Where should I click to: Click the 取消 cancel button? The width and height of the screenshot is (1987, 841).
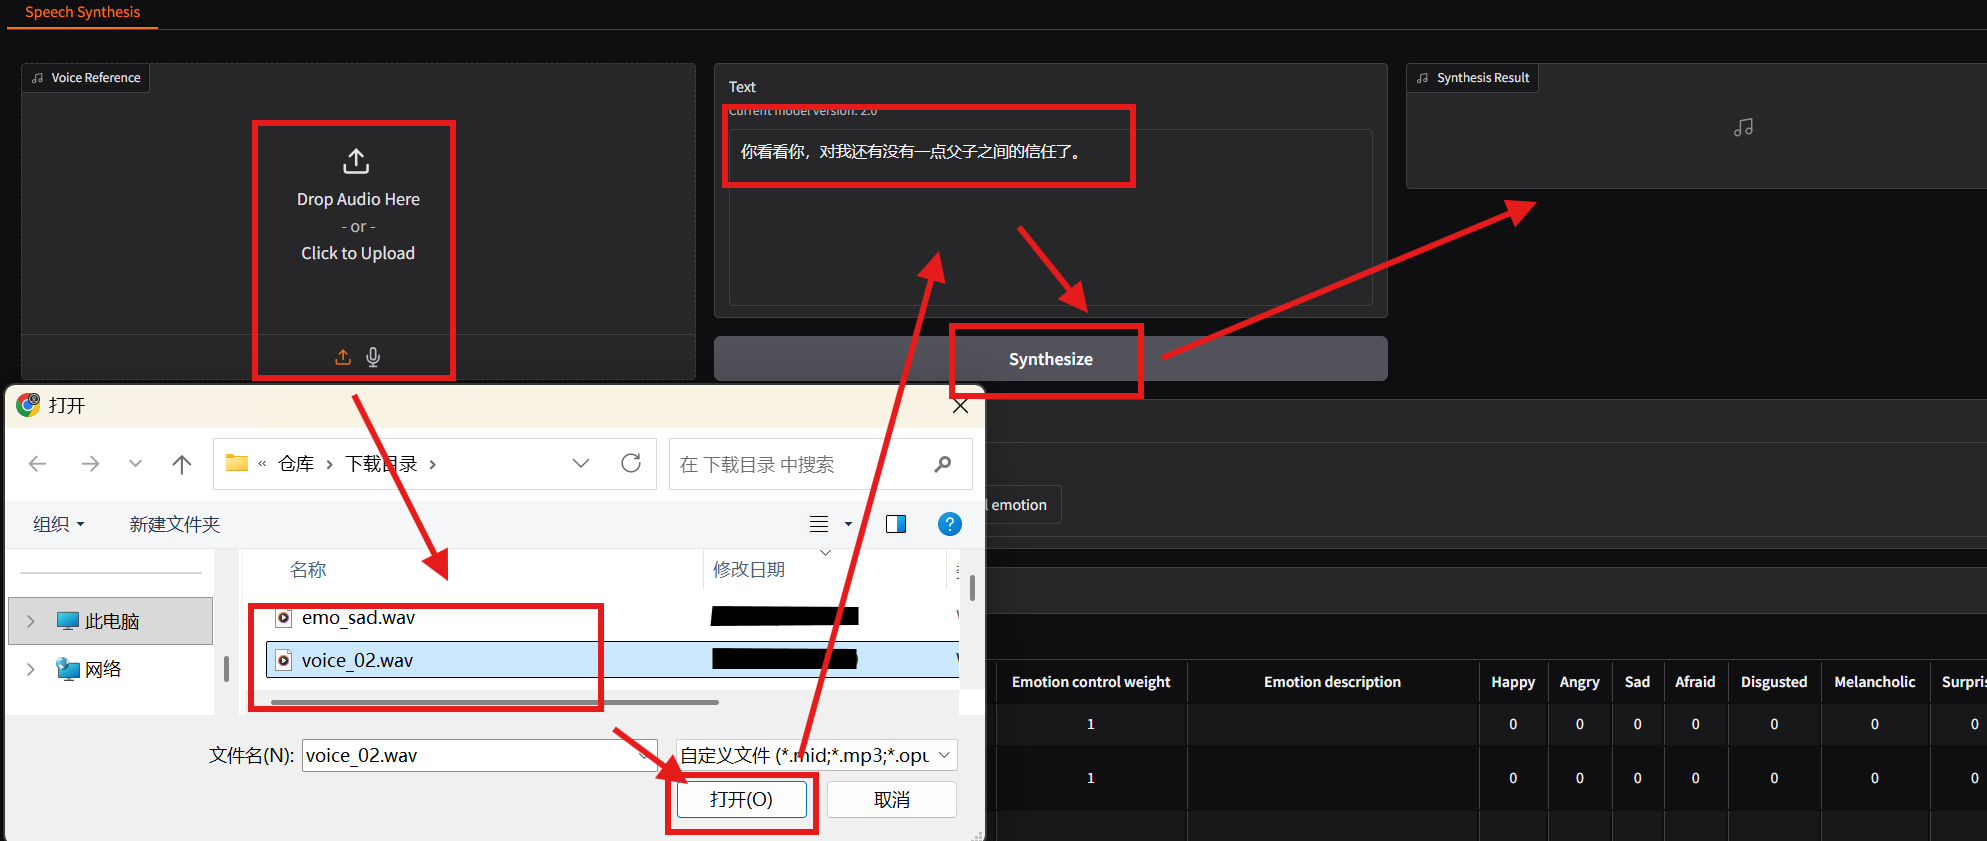891,799
